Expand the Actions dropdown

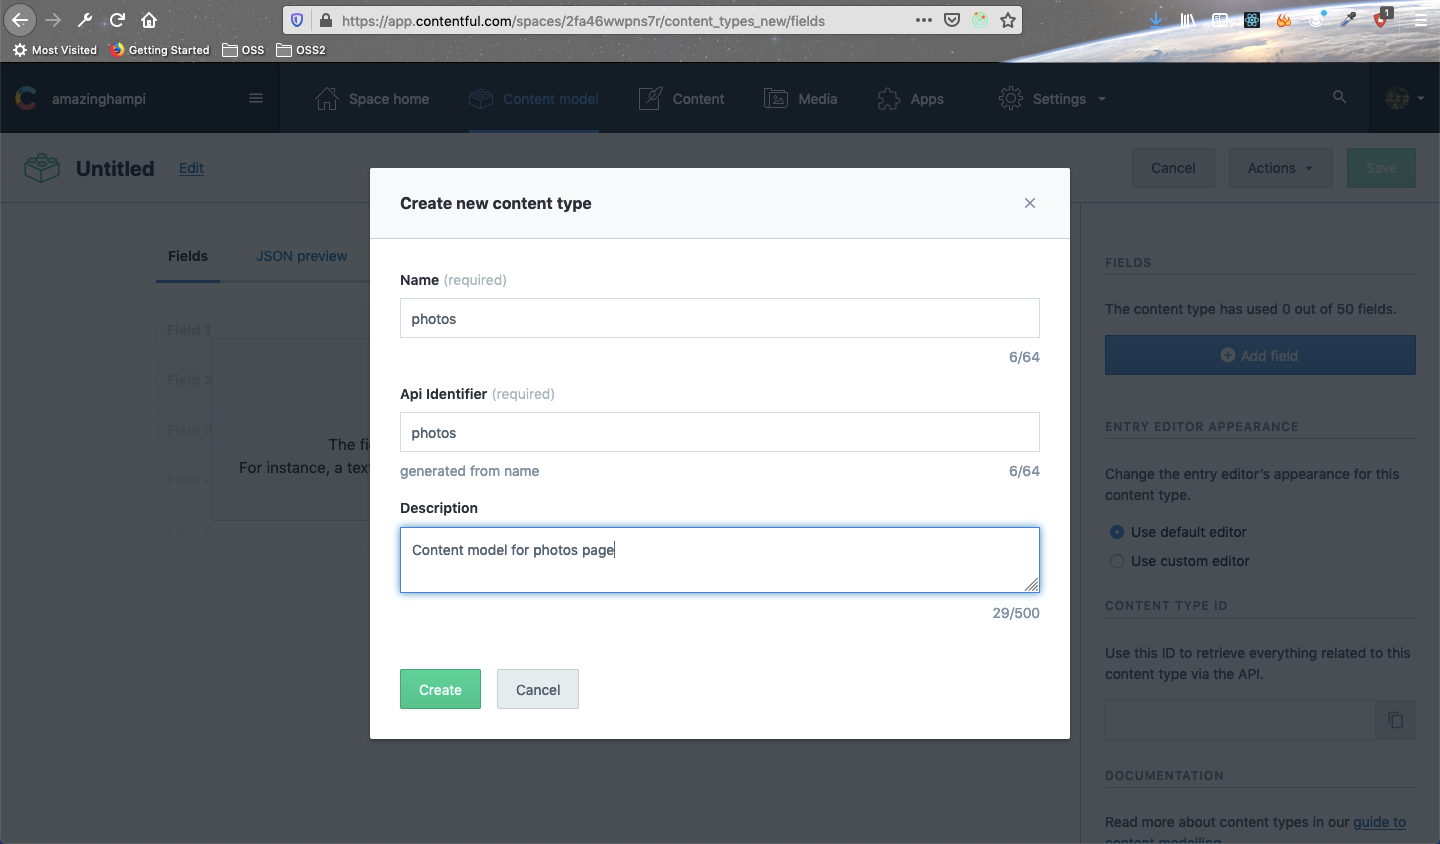click(x=1280, y=168)
